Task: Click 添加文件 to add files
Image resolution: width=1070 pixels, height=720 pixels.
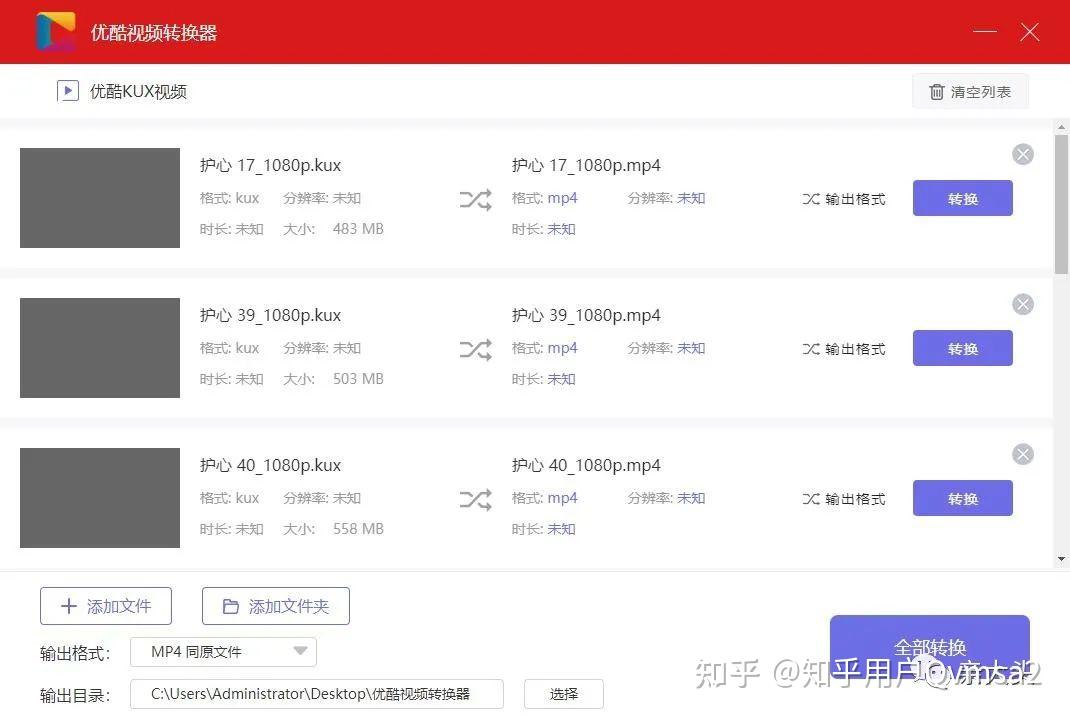Action: (105, 605)
